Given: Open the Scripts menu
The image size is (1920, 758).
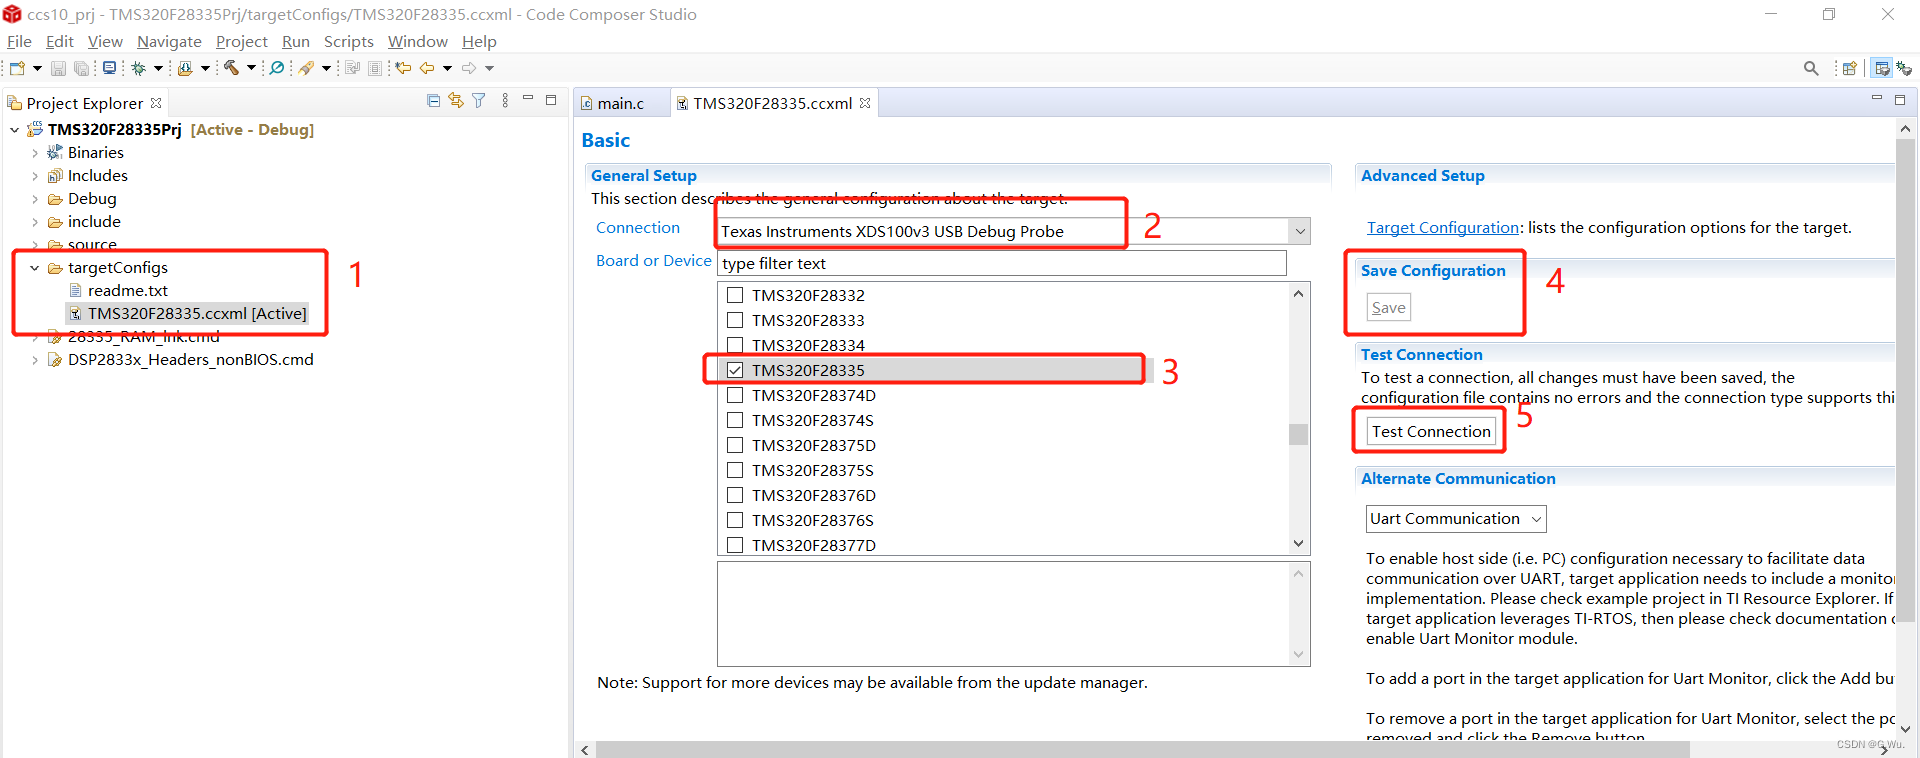Looking at the screenshot, I should [348, 41].
